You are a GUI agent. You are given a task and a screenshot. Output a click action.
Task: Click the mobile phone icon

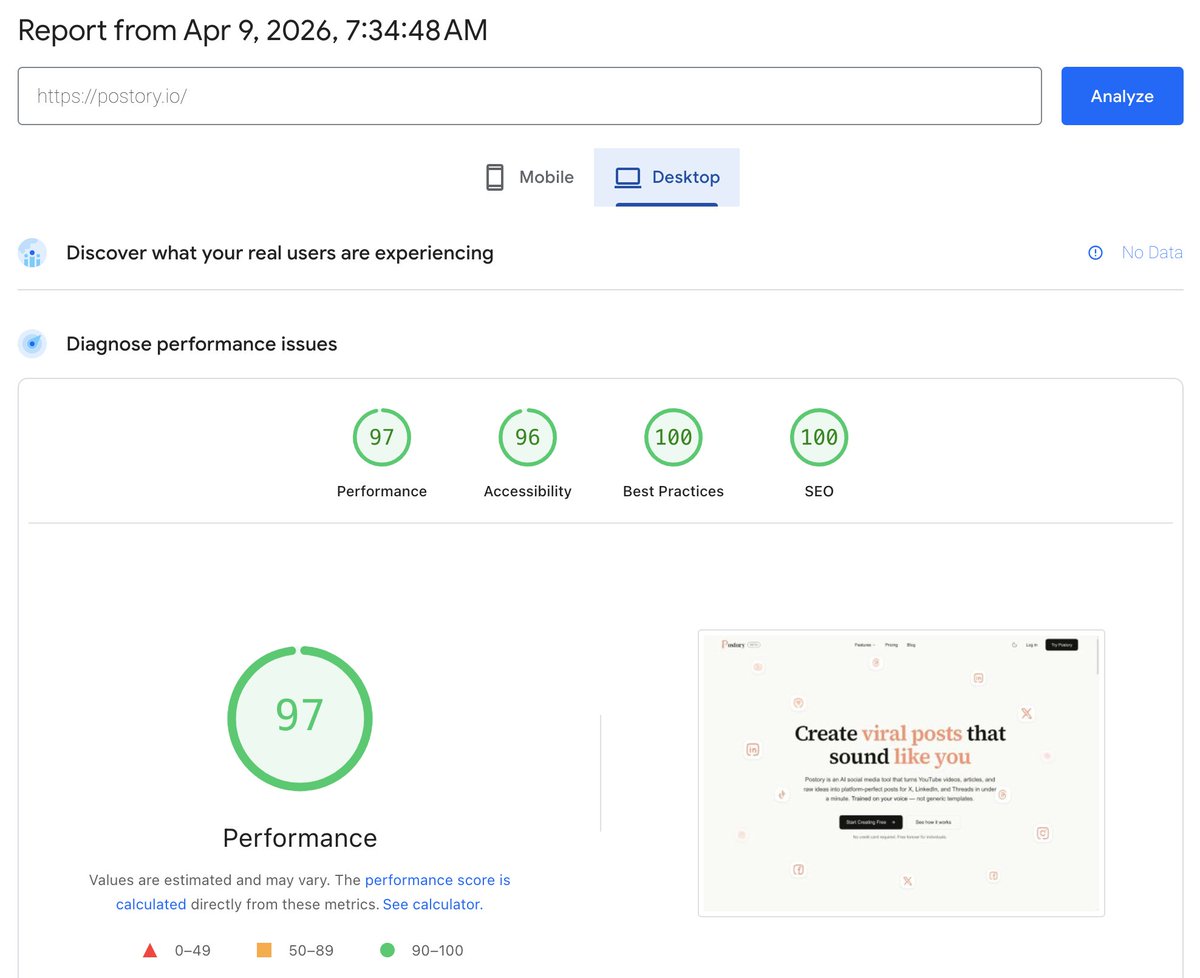[x=495, y=177]
